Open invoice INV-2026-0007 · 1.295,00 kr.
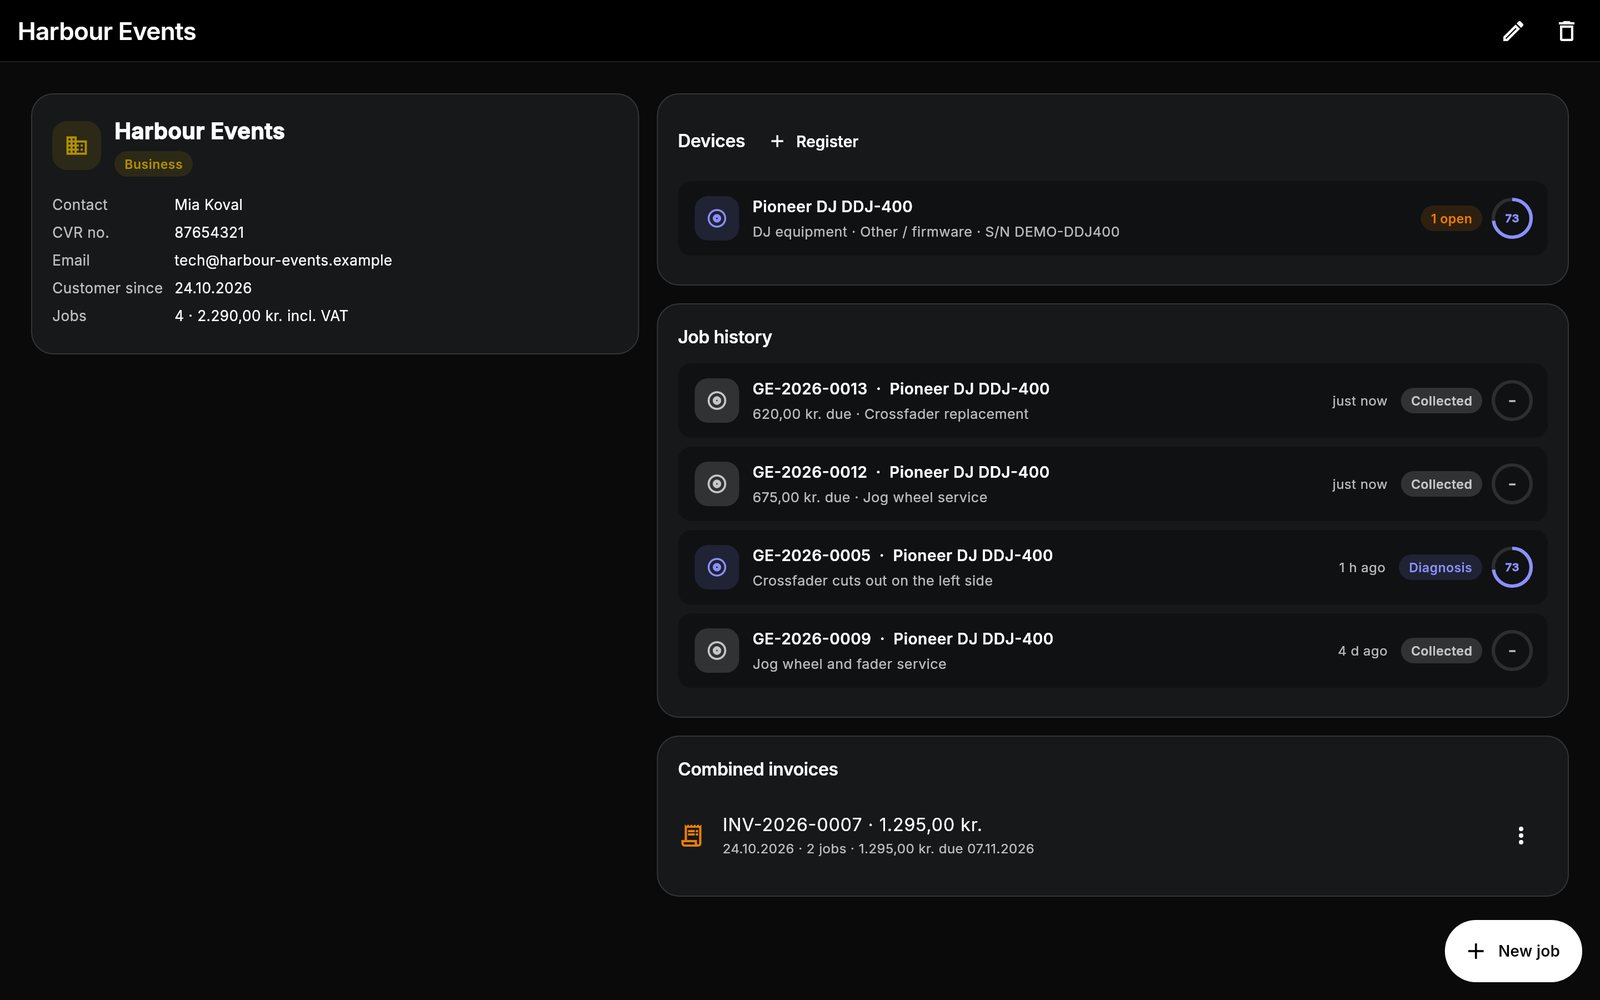 point(852,825)
